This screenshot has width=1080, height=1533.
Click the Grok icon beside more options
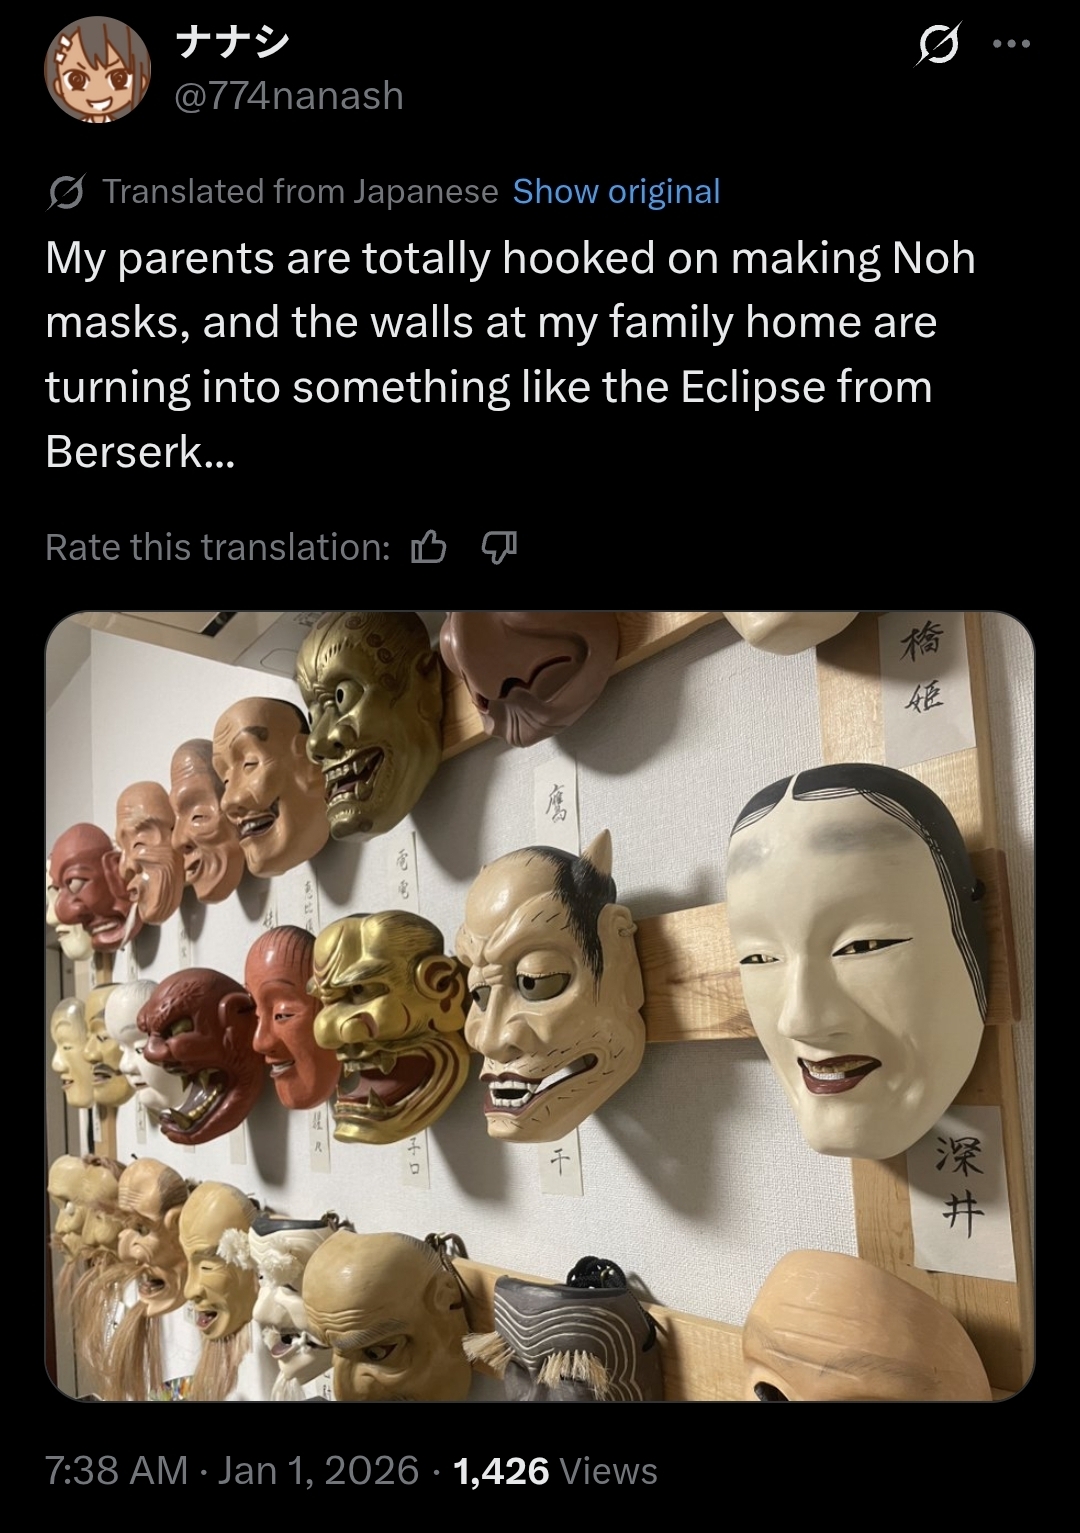(x=938, y=45)
